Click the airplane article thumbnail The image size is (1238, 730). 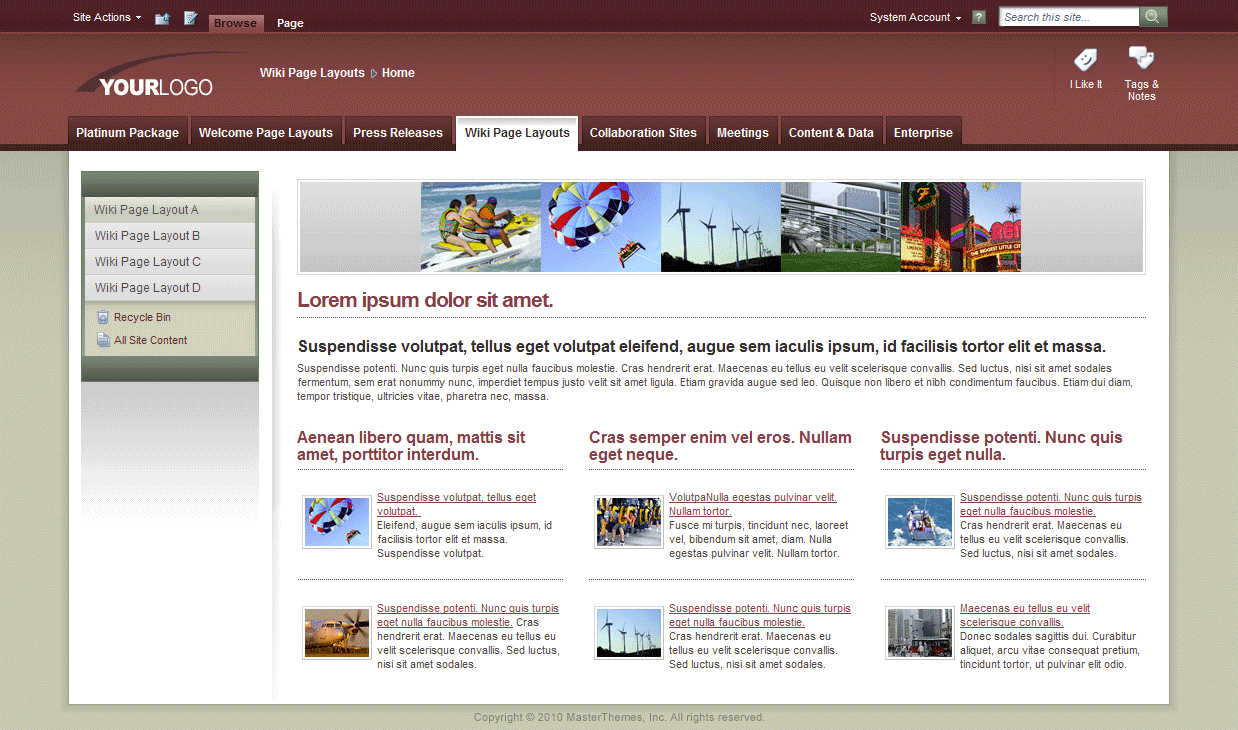(x=336, y=633)
